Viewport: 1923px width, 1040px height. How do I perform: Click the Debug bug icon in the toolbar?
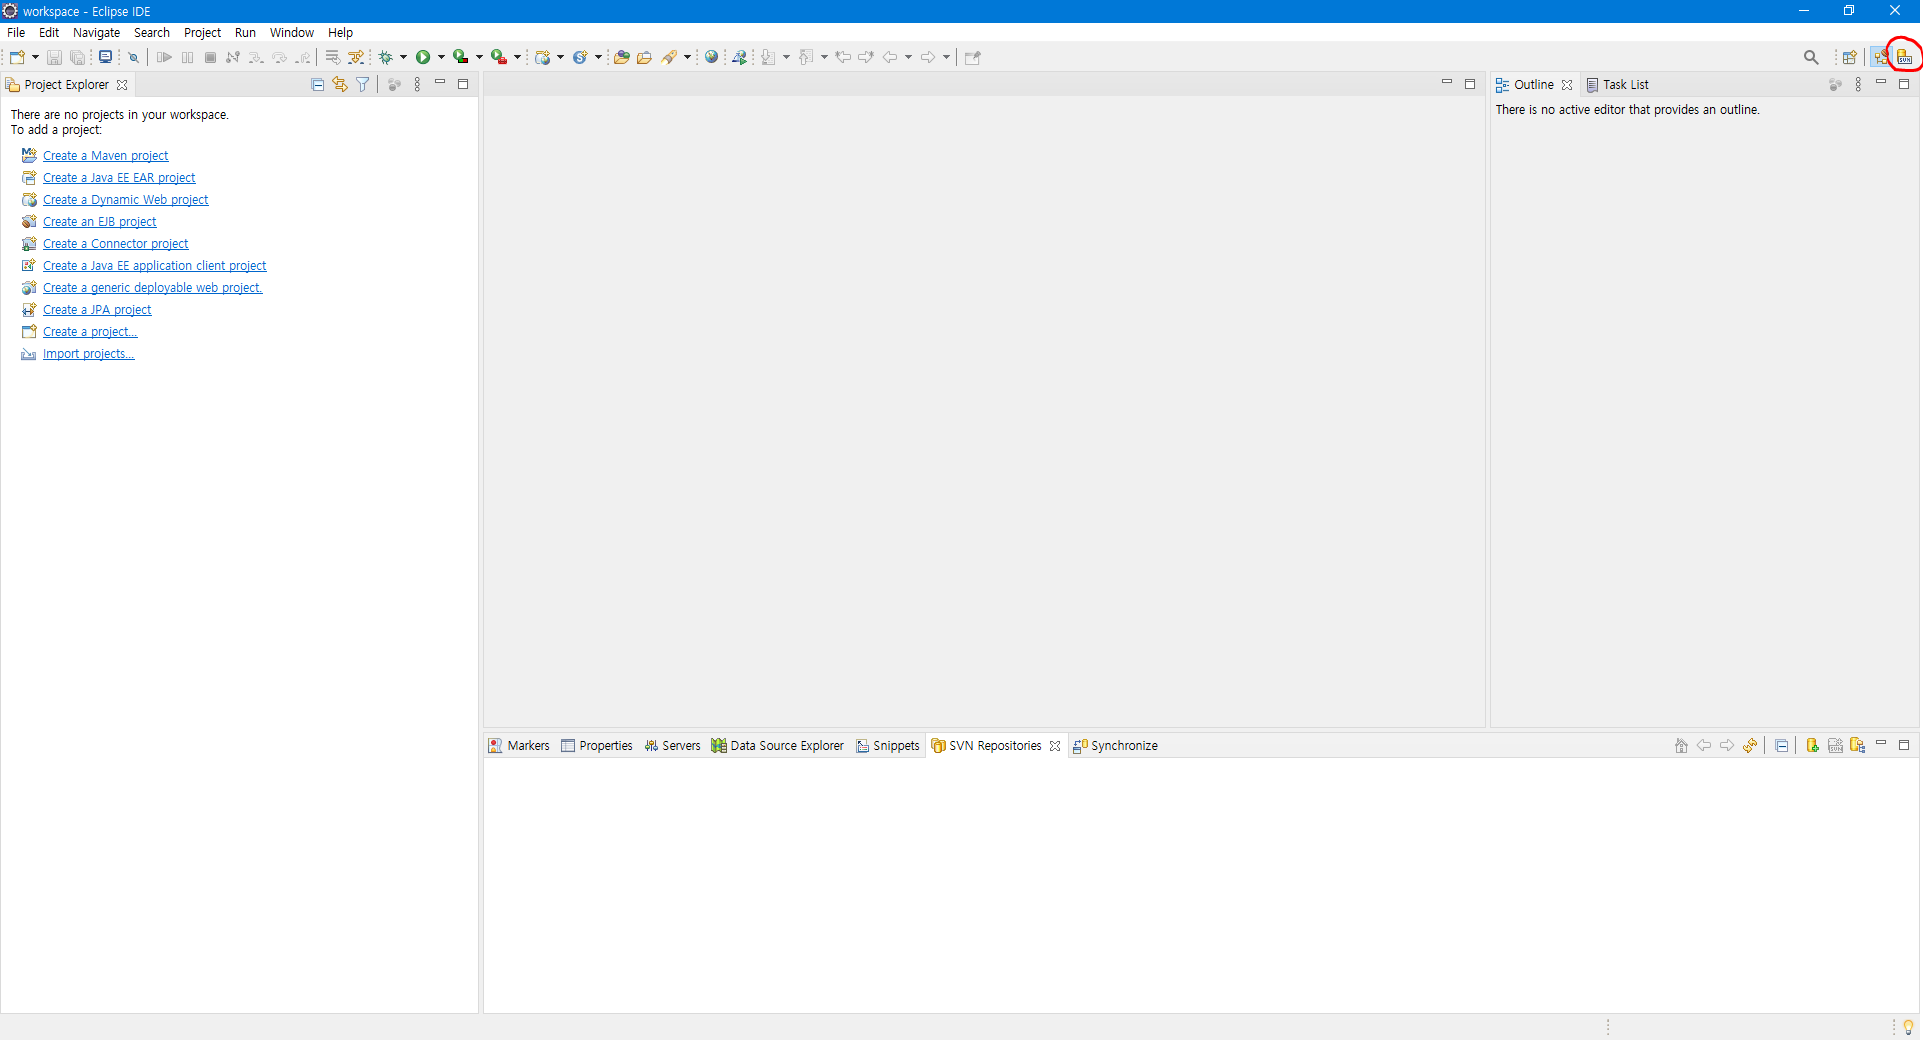tap(386, 57)
